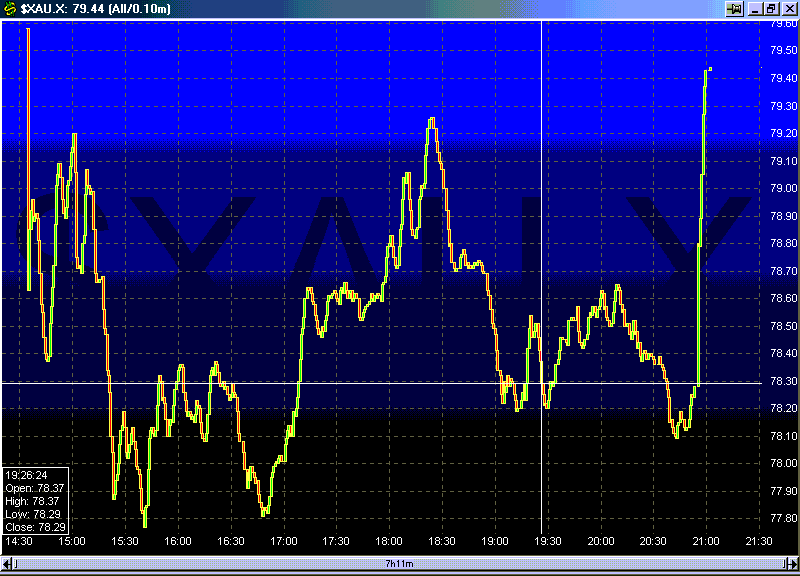
Task: Minimize the $XAU.X chart window
Action: tap(755, 9)
